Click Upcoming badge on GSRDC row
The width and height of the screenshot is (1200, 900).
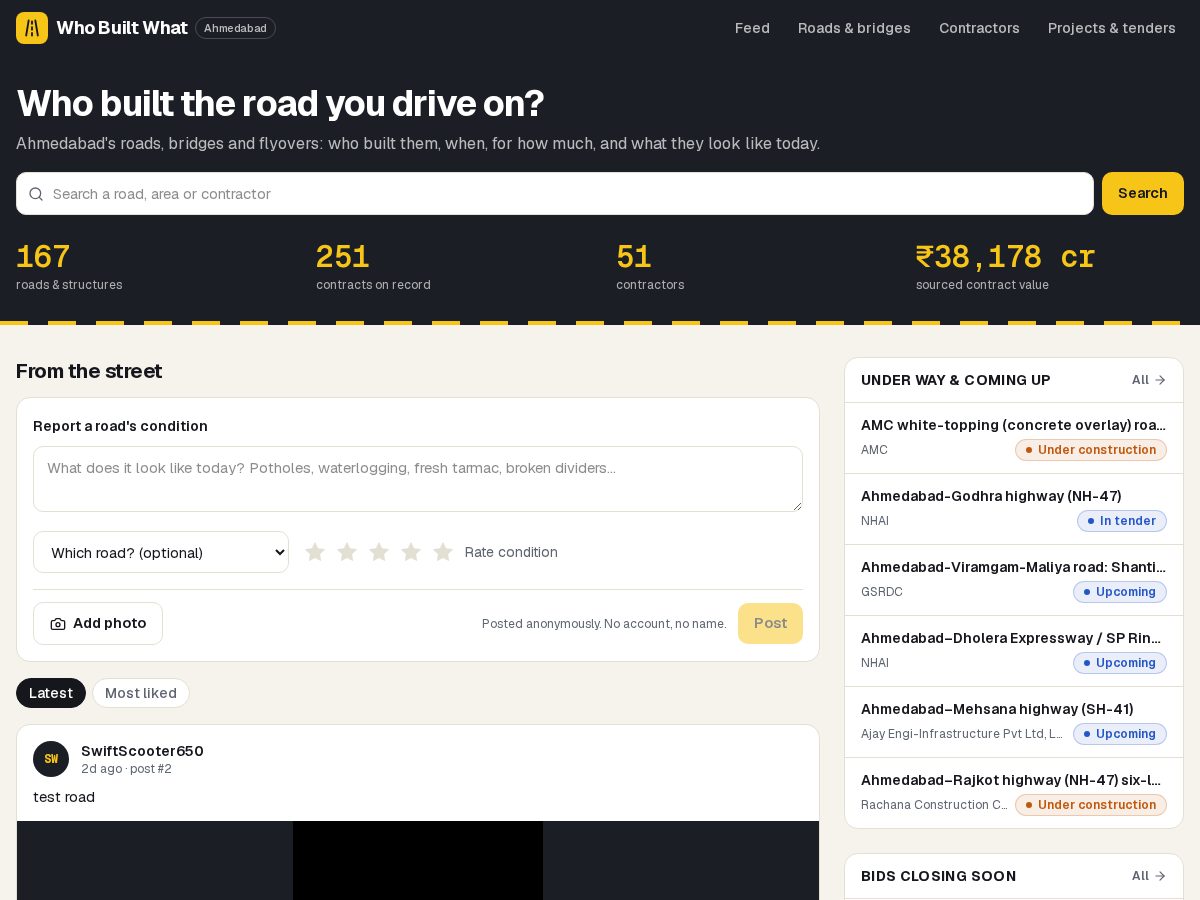[1120, 592]
